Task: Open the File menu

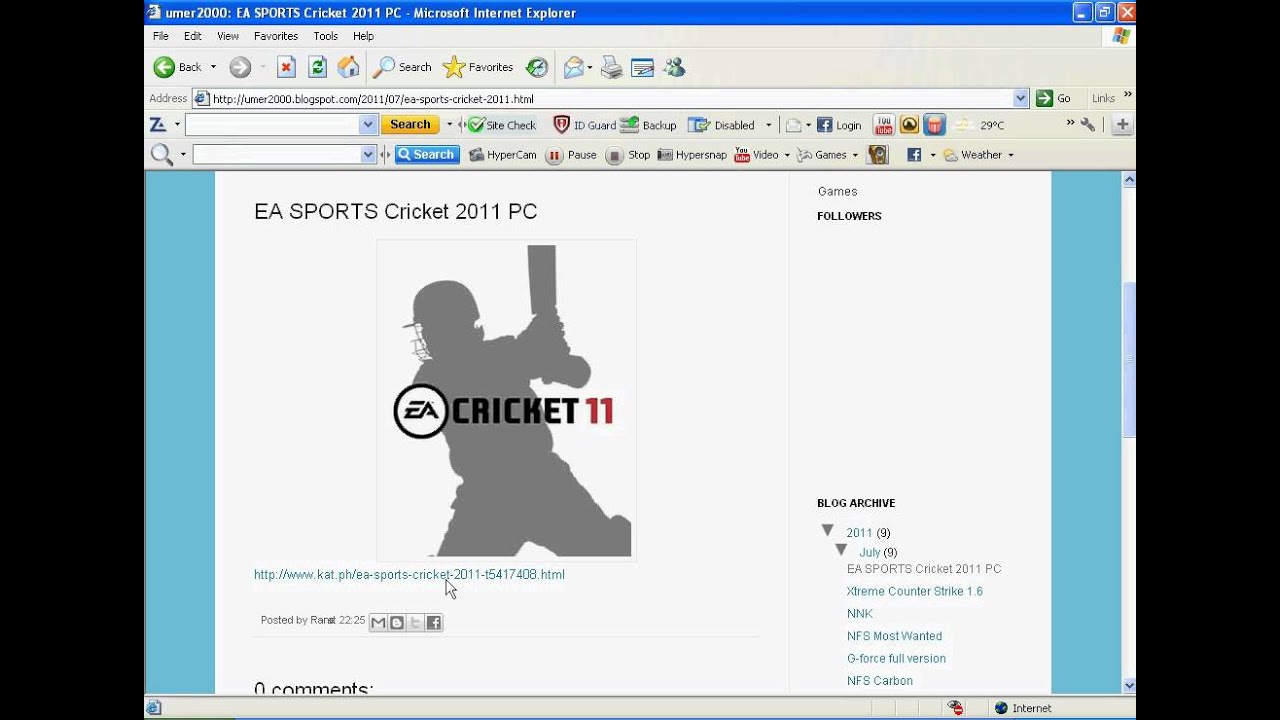Action: click(160, 36)
